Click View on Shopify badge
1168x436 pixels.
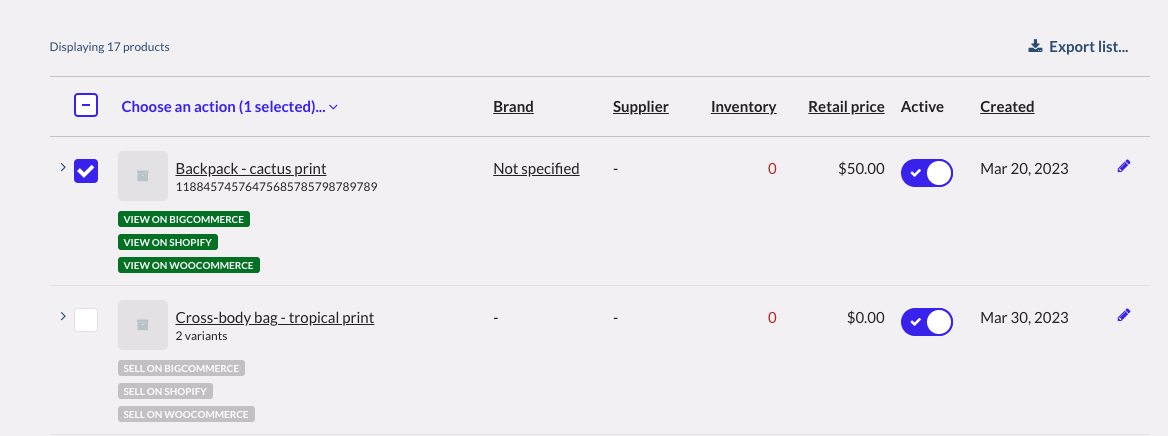pyautogui.click(x=168, y=242)
